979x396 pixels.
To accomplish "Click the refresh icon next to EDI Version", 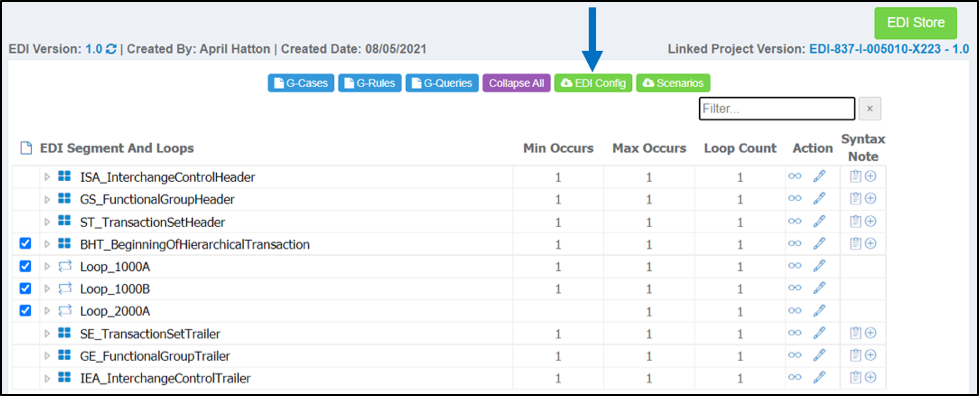I will [x=111, y=49].
